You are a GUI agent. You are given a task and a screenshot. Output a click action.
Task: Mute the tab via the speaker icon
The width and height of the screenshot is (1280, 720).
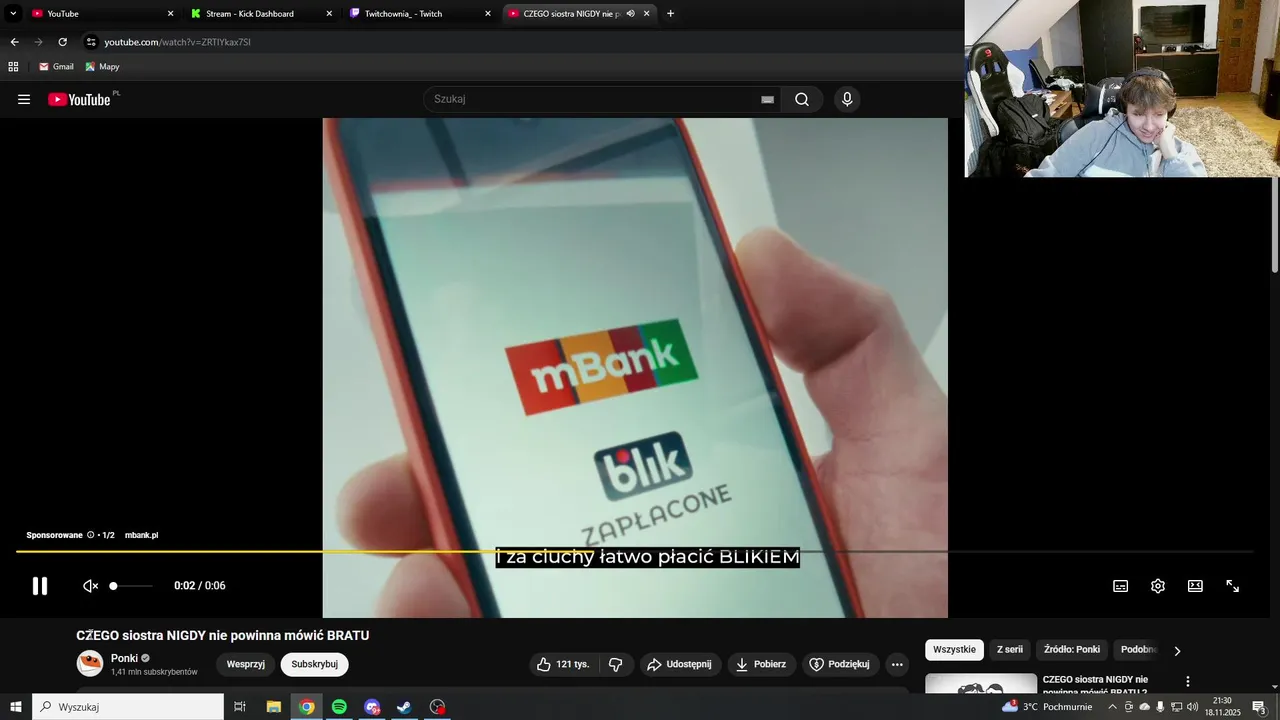coord(630,13)
